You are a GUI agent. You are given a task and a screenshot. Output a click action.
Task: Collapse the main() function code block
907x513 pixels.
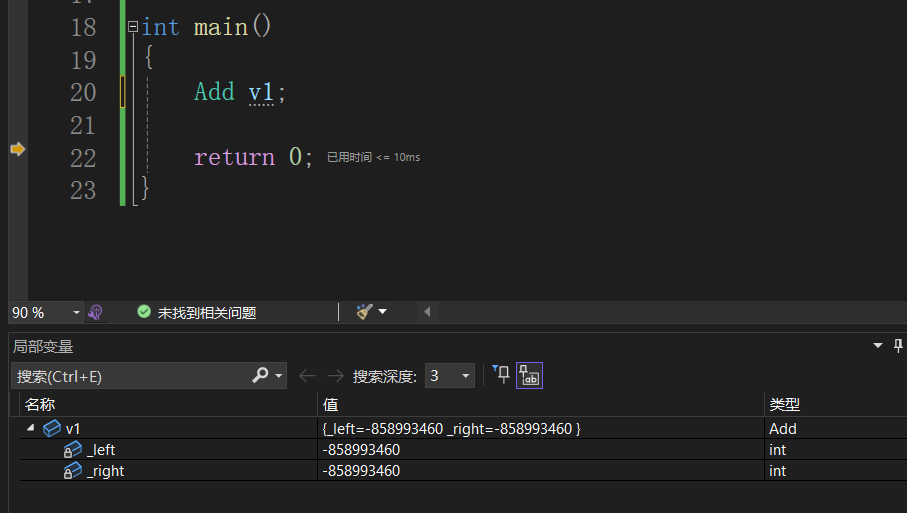click(x=133, y=27)
